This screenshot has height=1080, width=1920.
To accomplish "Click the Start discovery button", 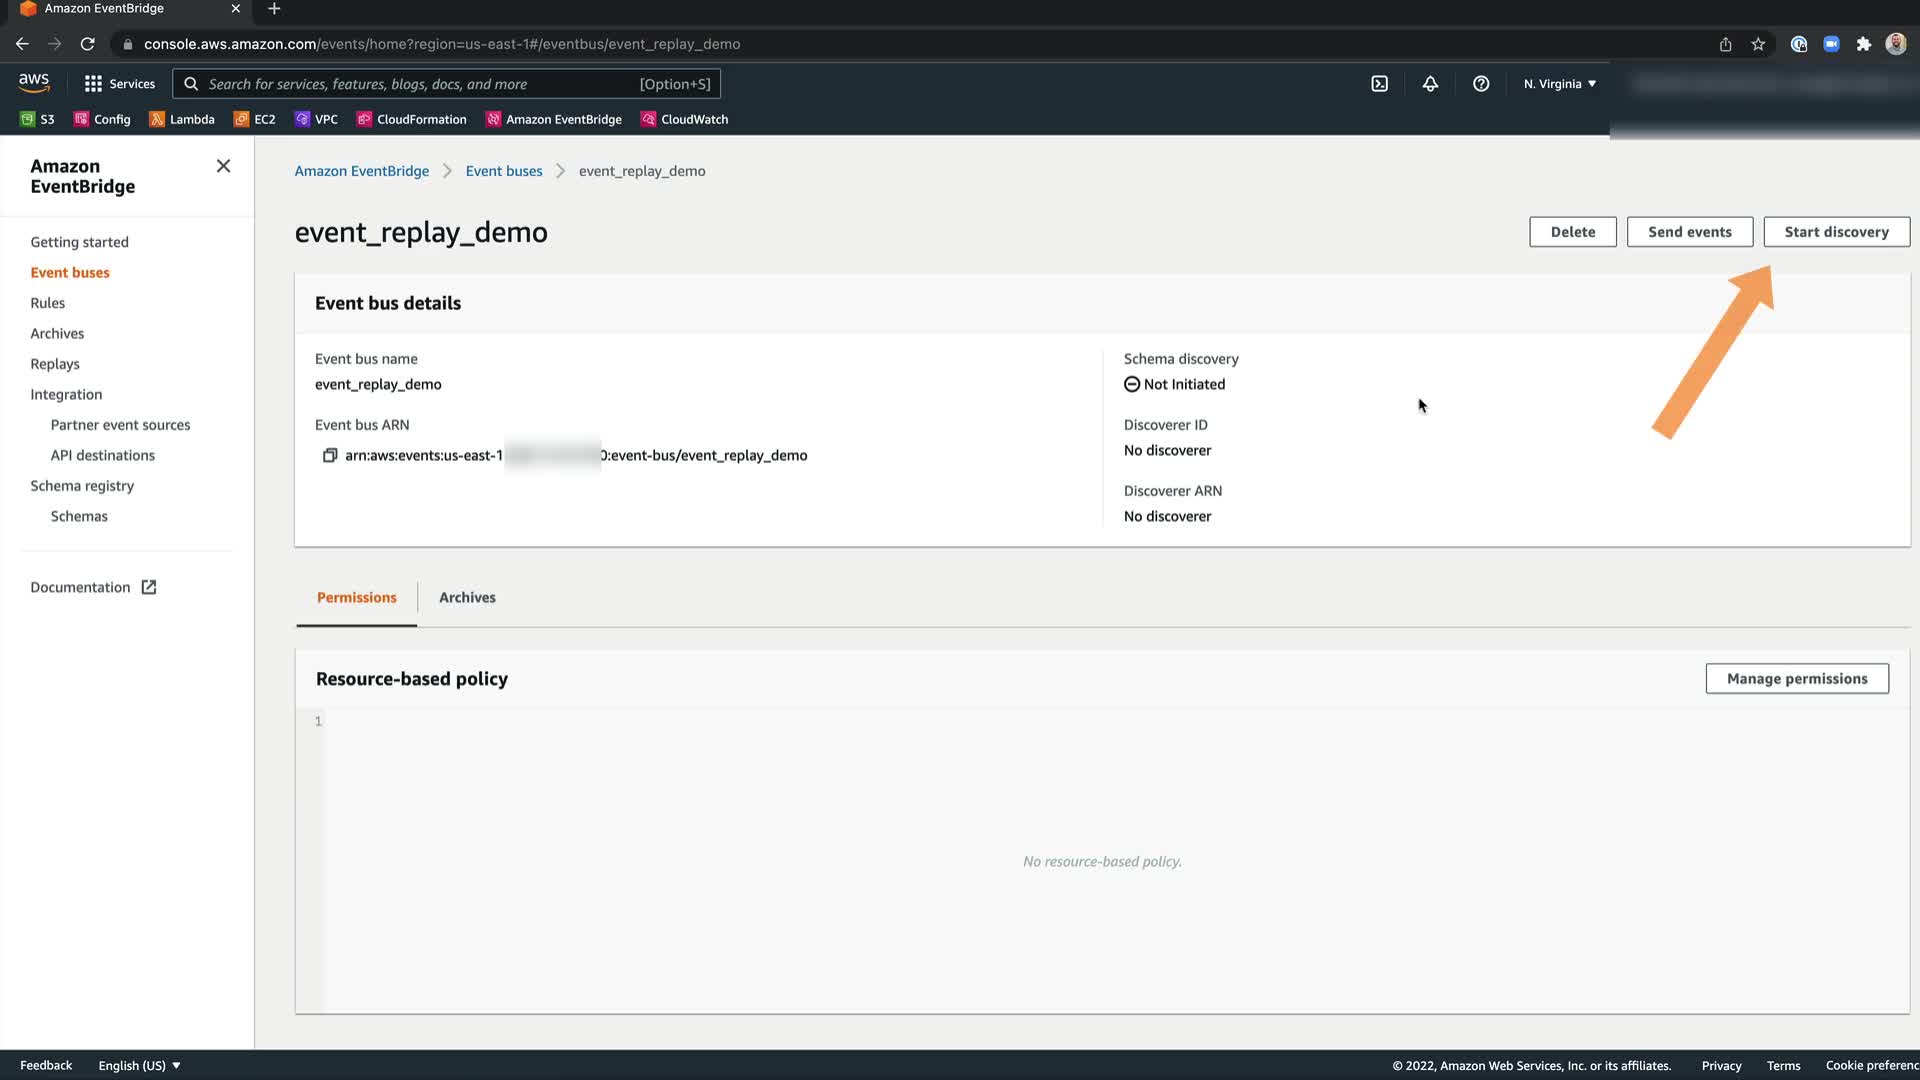I will (x=1836, y=232).
